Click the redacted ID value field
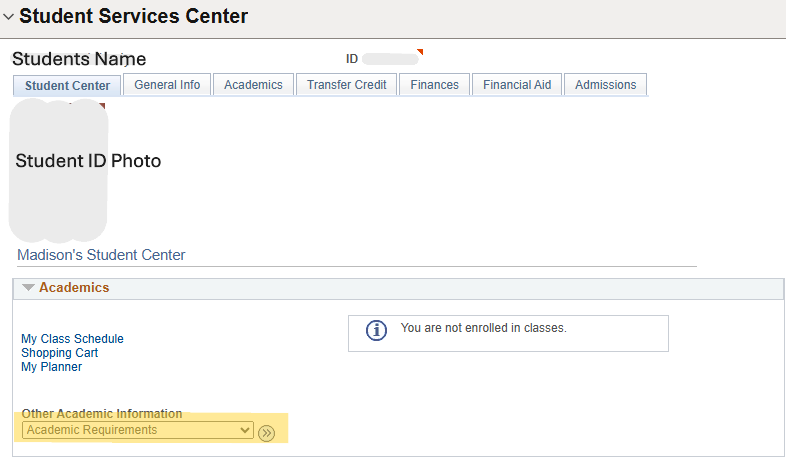The height and width of the screenshot is (462, 786). 390,59
